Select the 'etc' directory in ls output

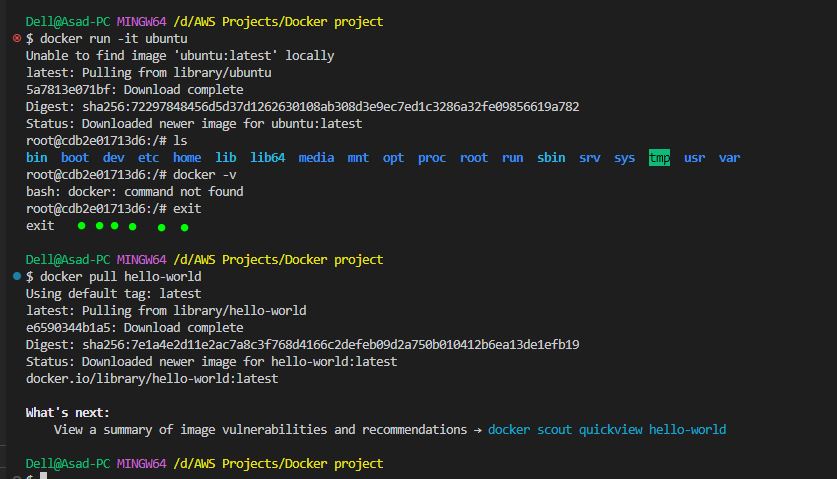point(148,158)
